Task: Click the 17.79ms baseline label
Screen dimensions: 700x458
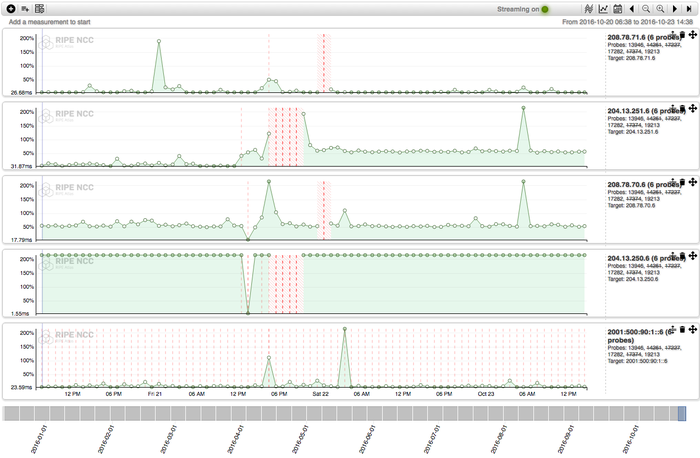Action: (22, 240)
